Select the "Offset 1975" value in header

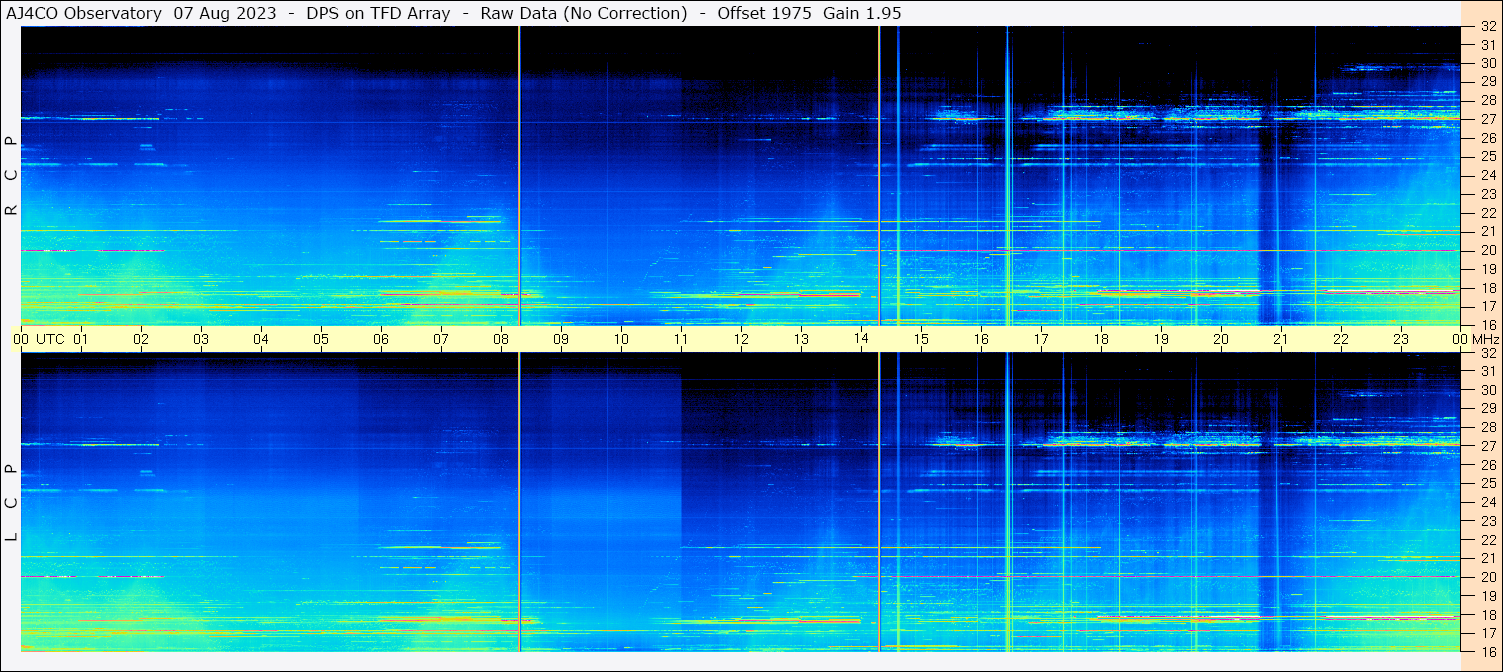coord(764,13)
